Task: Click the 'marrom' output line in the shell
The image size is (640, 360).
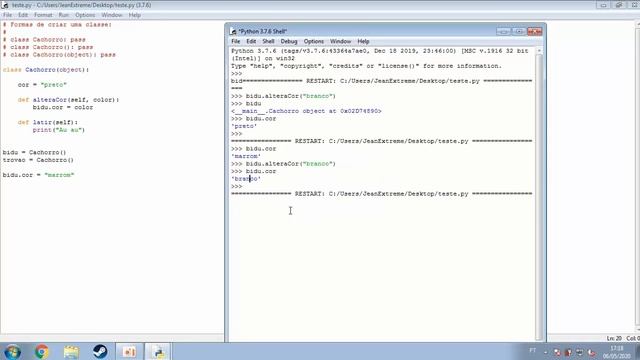Action: pos(246,156)
